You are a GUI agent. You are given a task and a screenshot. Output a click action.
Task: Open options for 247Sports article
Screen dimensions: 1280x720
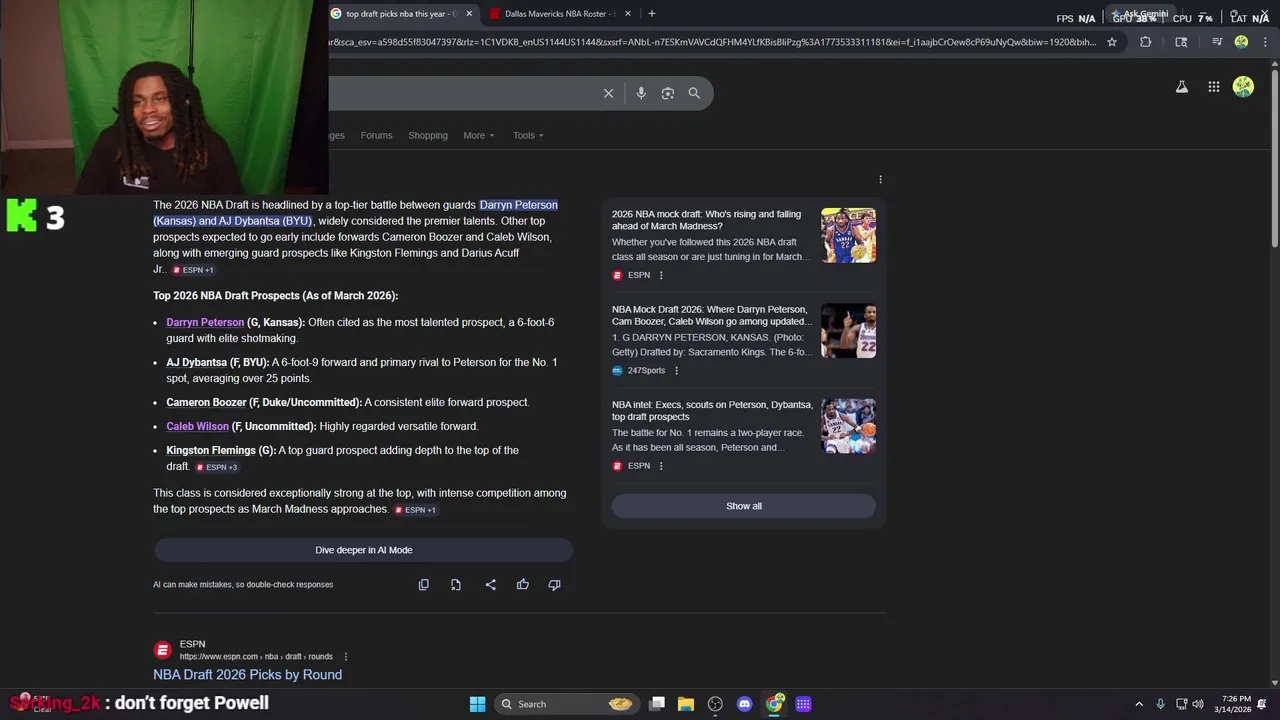676,371
